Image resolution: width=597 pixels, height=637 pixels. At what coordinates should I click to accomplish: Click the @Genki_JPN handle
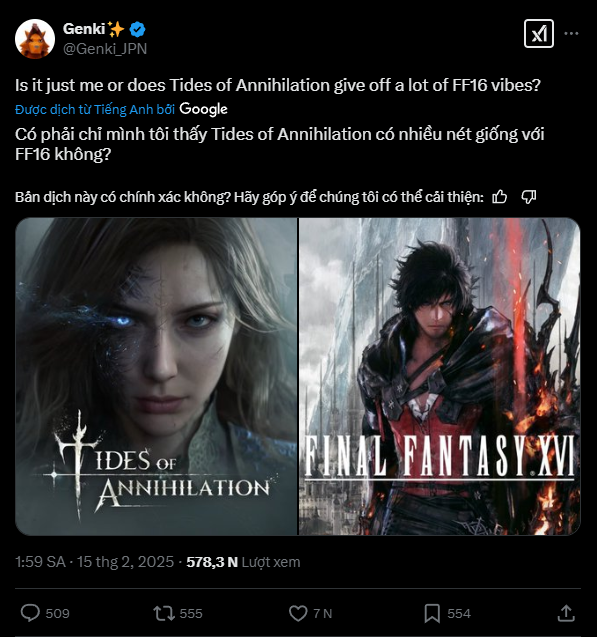(105, 49)
